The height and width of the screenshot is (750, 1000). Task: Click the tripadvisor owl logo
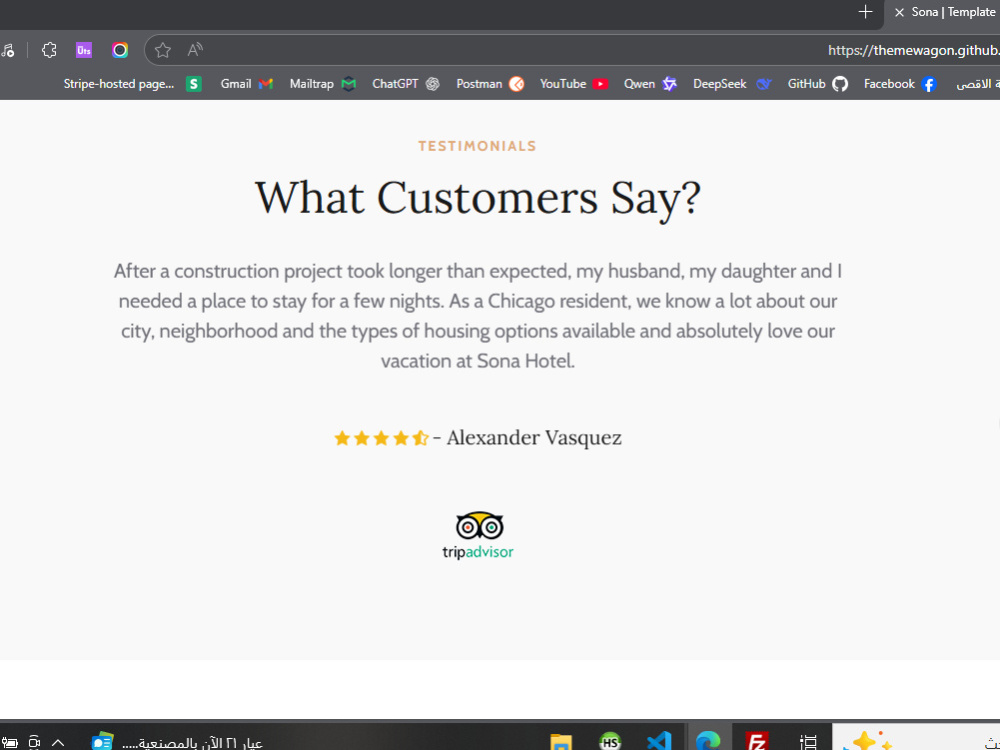(x=478, y=535)
